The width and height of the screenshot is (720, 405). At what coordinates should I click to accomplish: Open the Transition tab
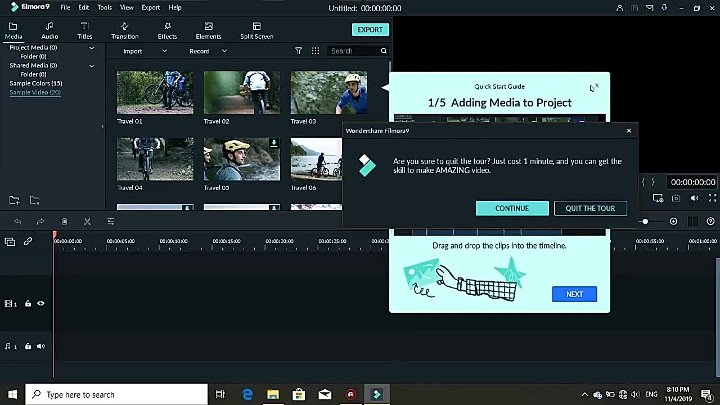click(x=125, y=30)
